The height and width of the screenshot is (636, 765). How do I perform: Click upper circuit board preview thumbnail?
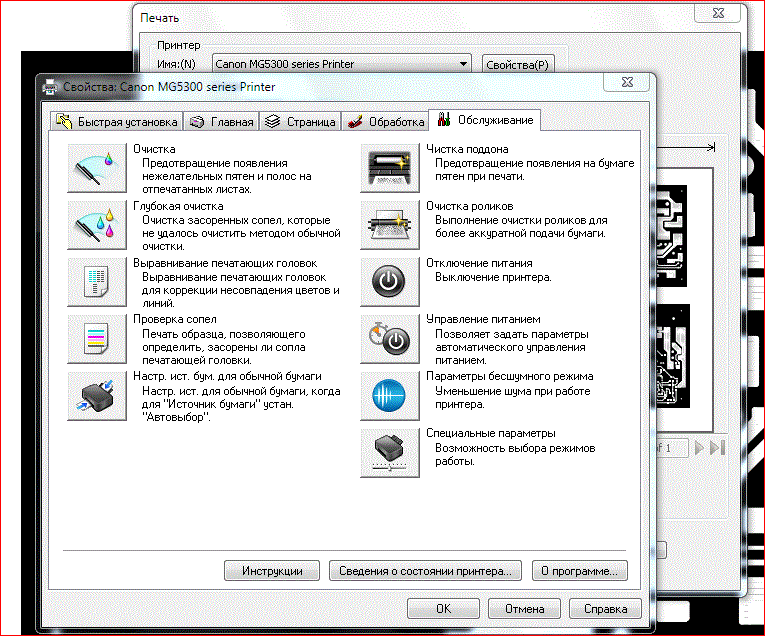click(x=672, y=236)
